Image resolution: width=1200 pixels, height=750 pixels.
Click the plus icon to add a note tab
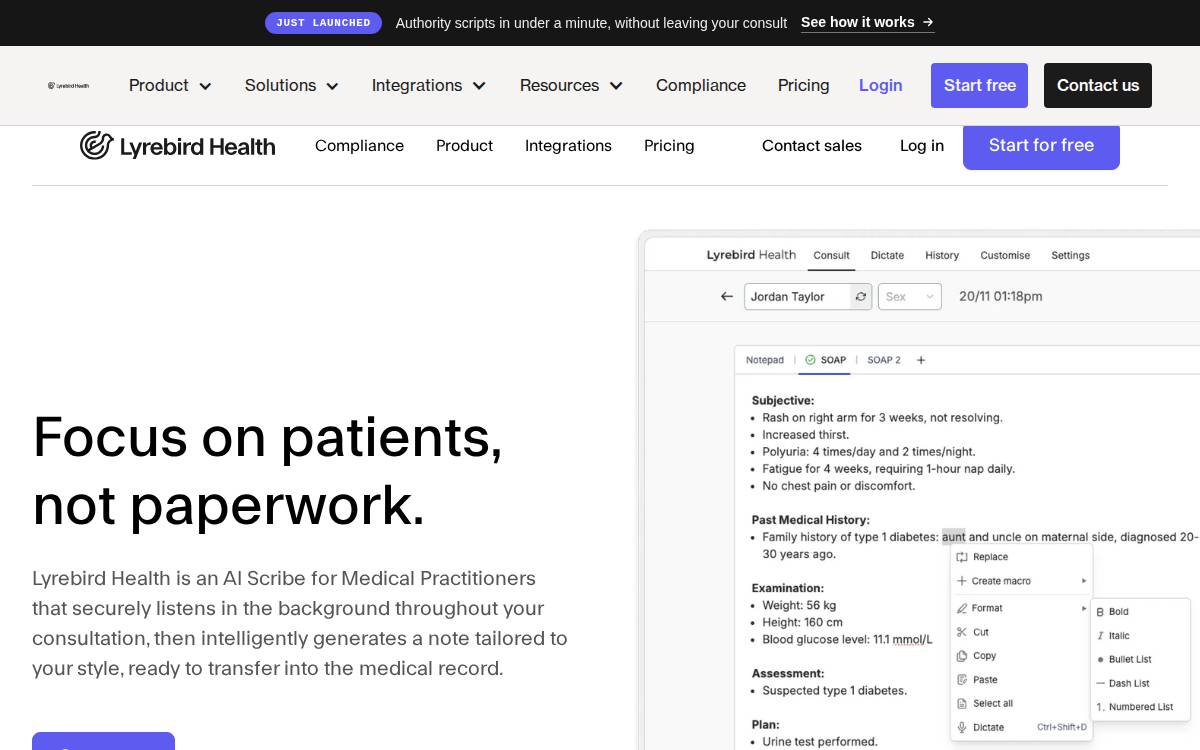tap(921, 360)
